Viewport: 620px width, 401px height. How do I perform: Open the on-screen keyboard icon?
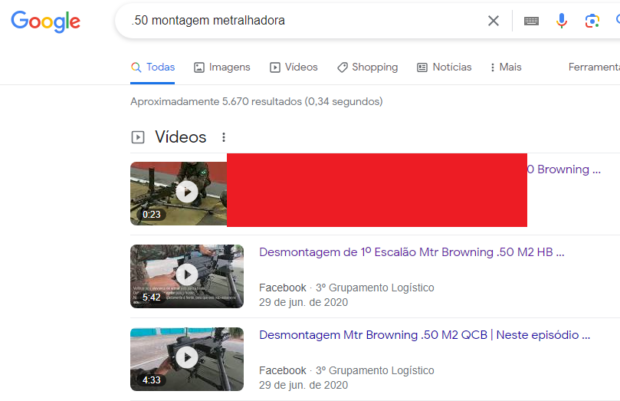click(x=531, y=21)
